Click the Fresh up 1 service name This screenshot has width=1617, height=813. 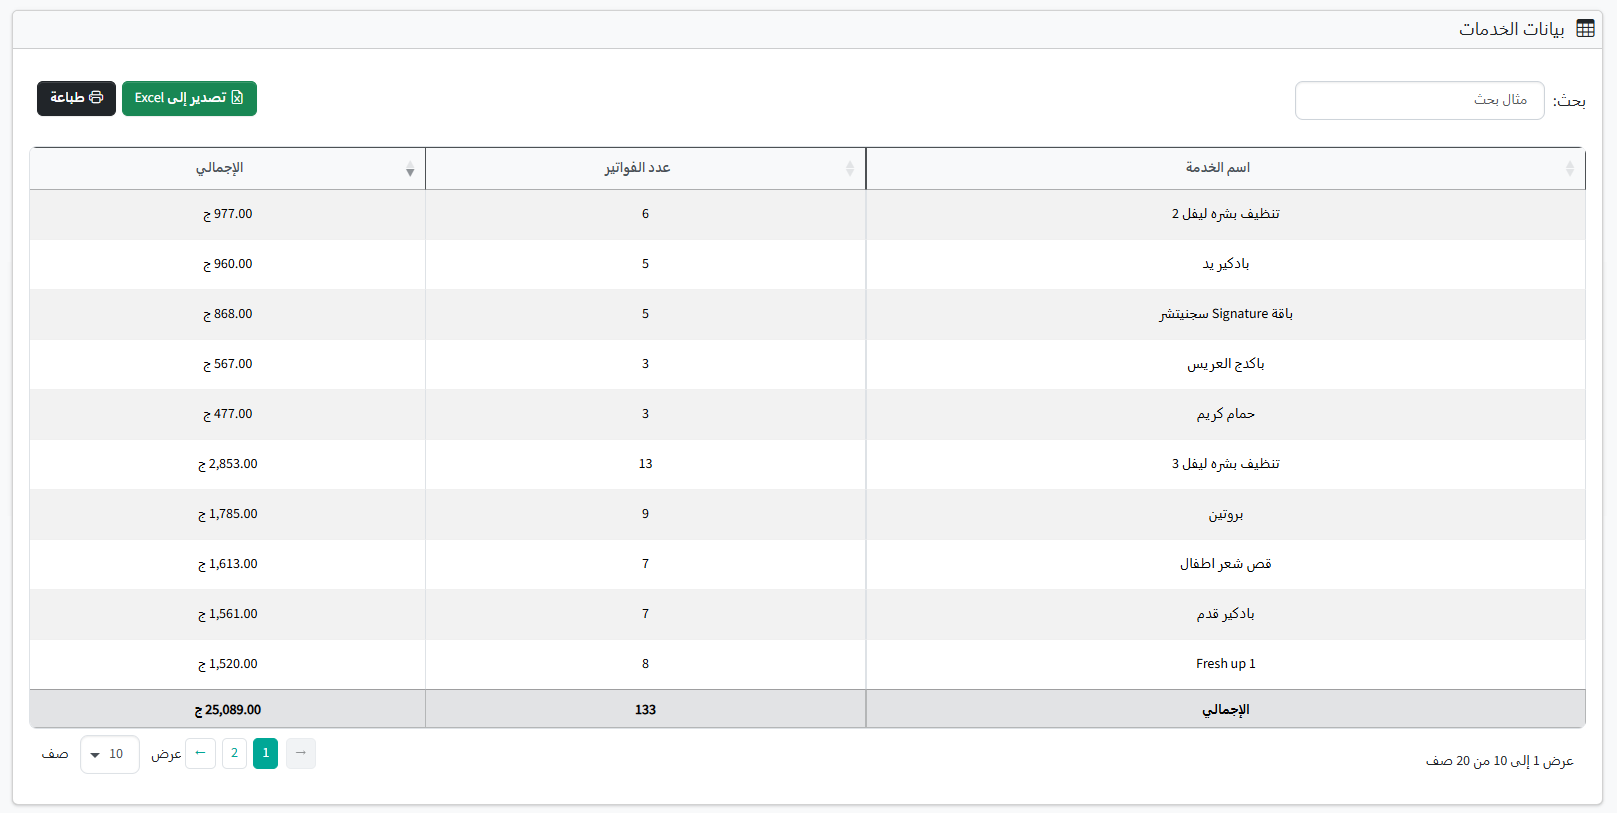coord(1225,664)
